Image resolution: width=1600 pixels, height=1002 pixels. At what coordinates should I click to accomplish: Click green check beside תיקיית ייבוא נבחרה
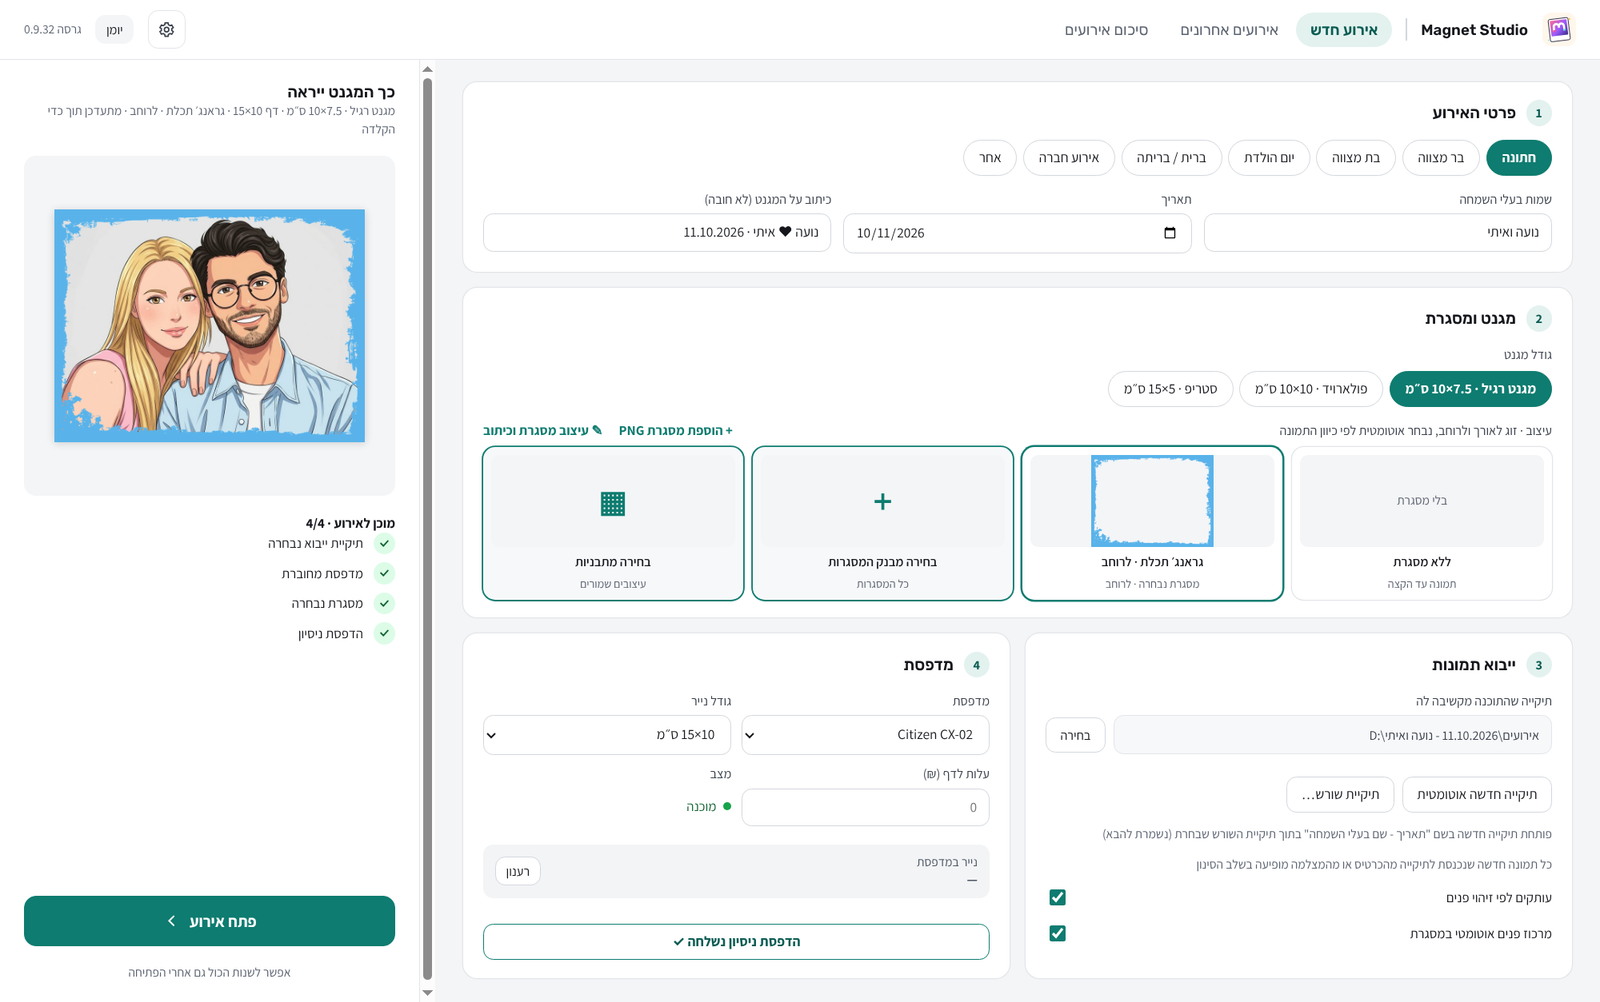point(385,544)
